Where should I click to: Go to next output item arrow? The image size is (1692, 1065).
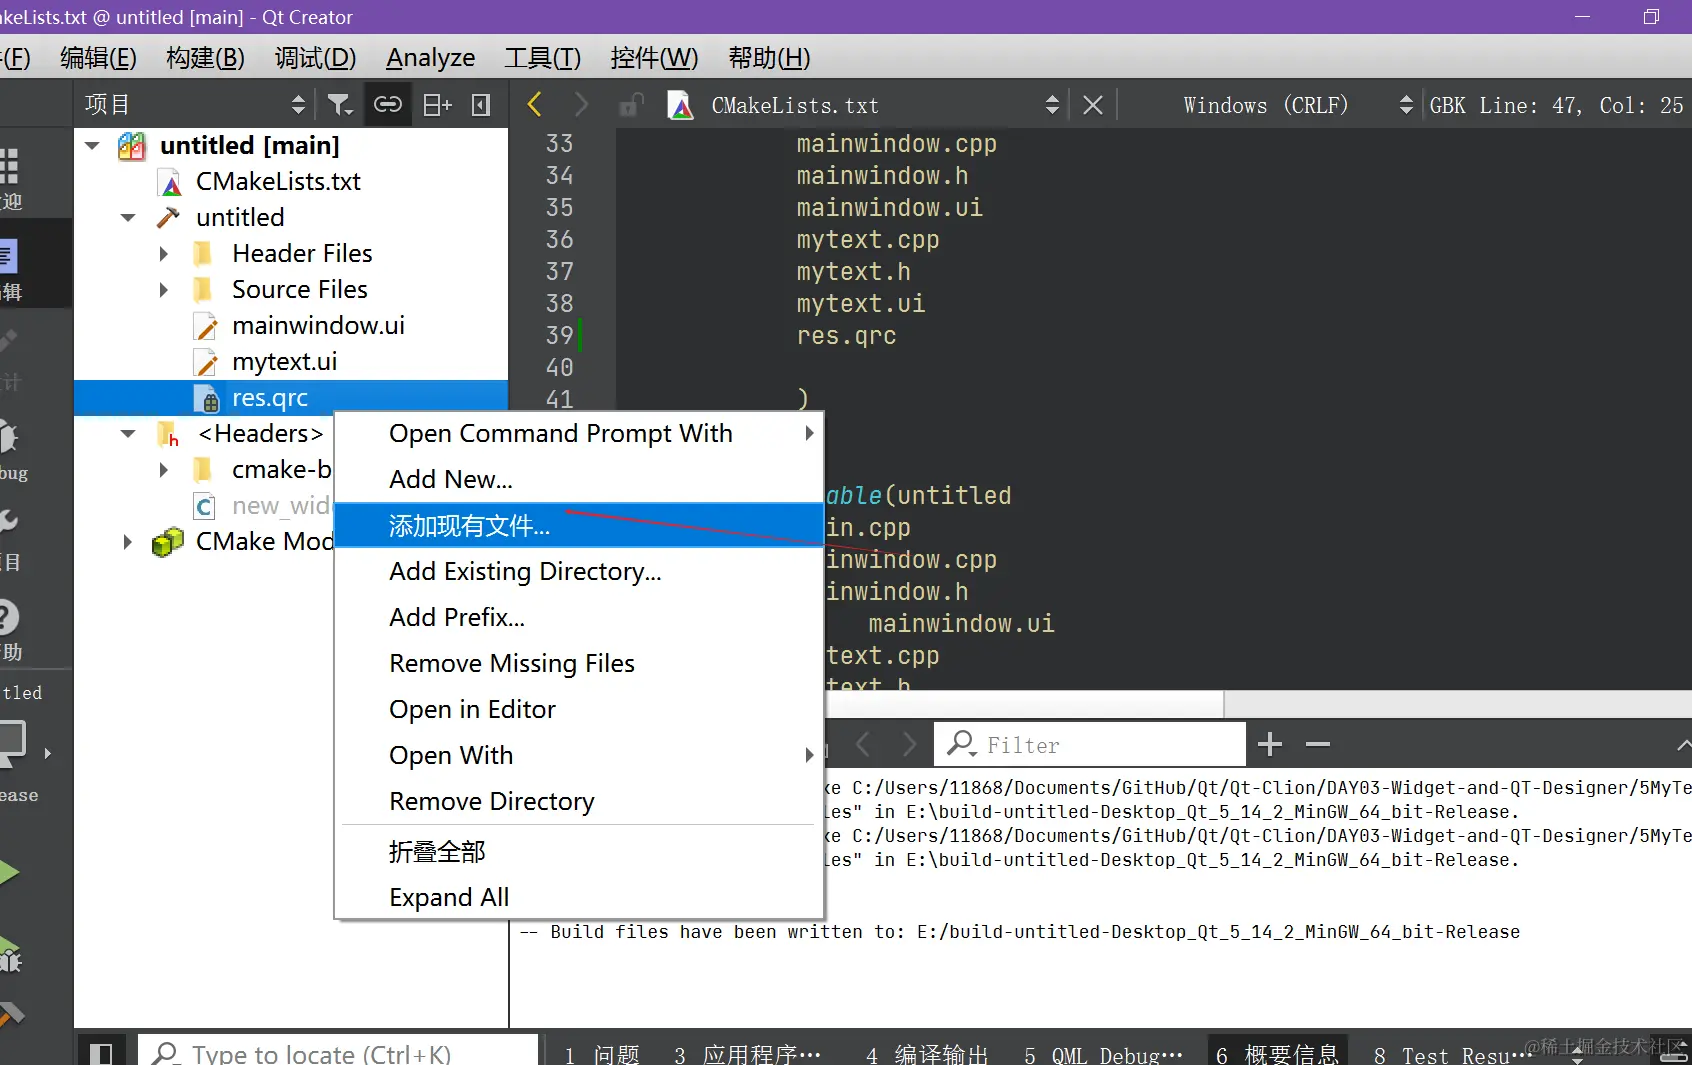click(x=908, y=745)
